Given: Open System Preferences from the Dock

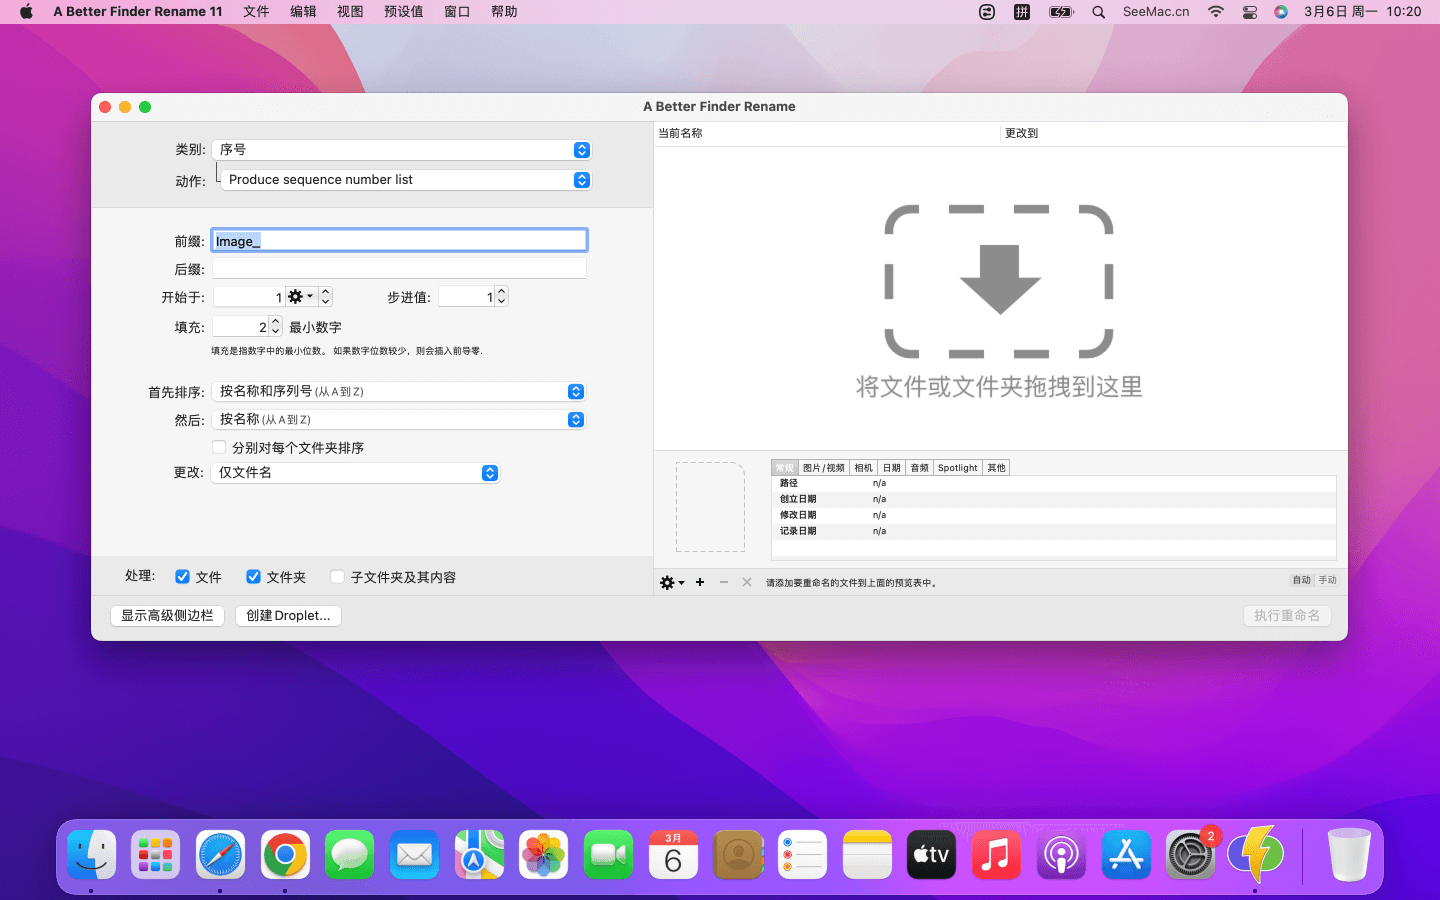Looking at the screenshot, I should [1190, 855].
